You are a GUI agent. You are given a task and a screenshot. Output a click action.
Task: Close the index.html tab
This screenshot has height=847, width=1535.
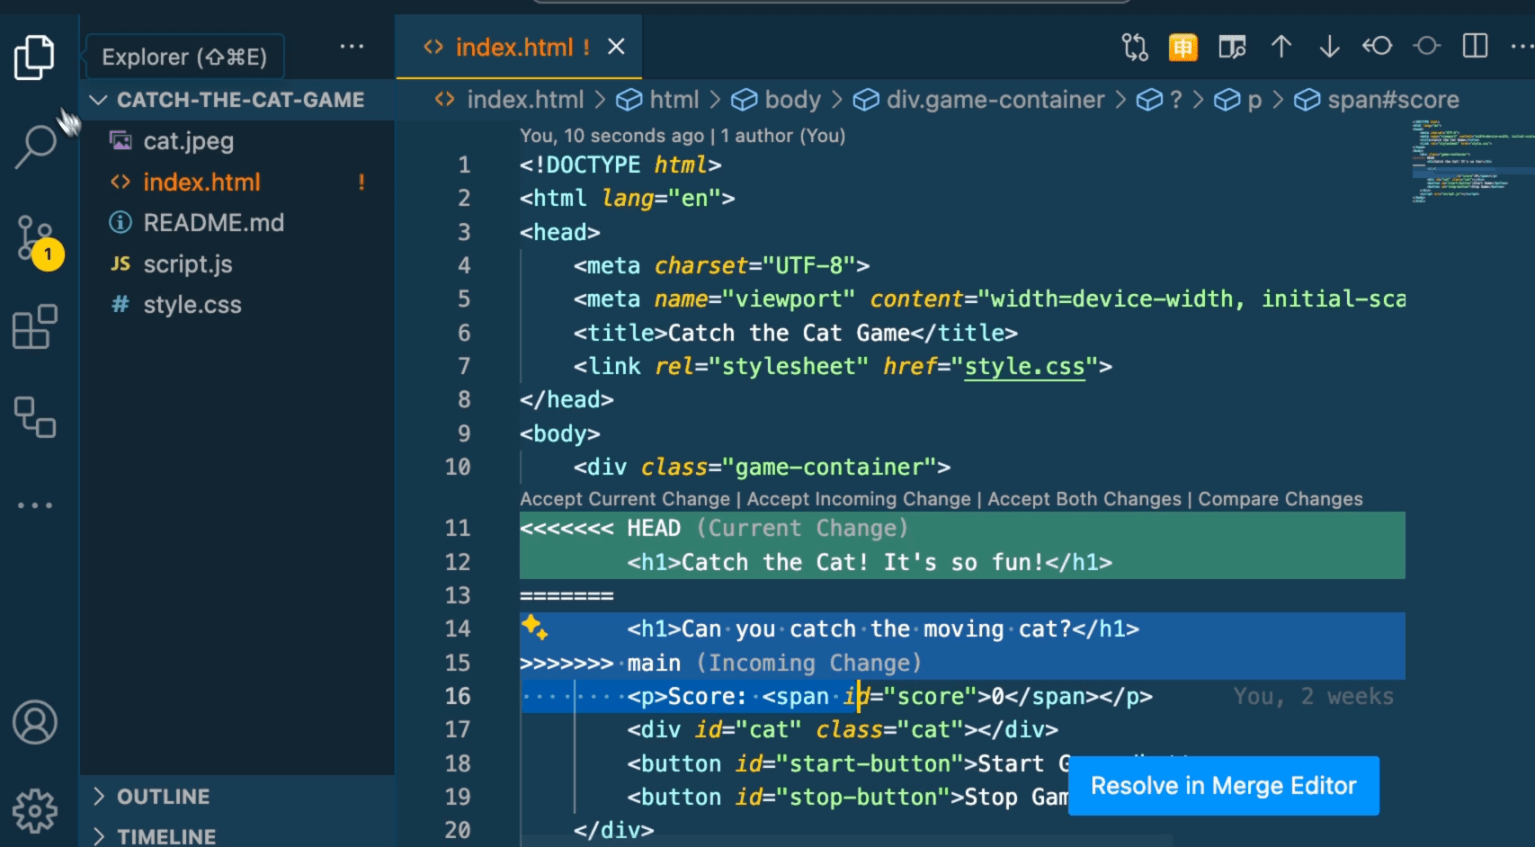click(x=617, y=47)
